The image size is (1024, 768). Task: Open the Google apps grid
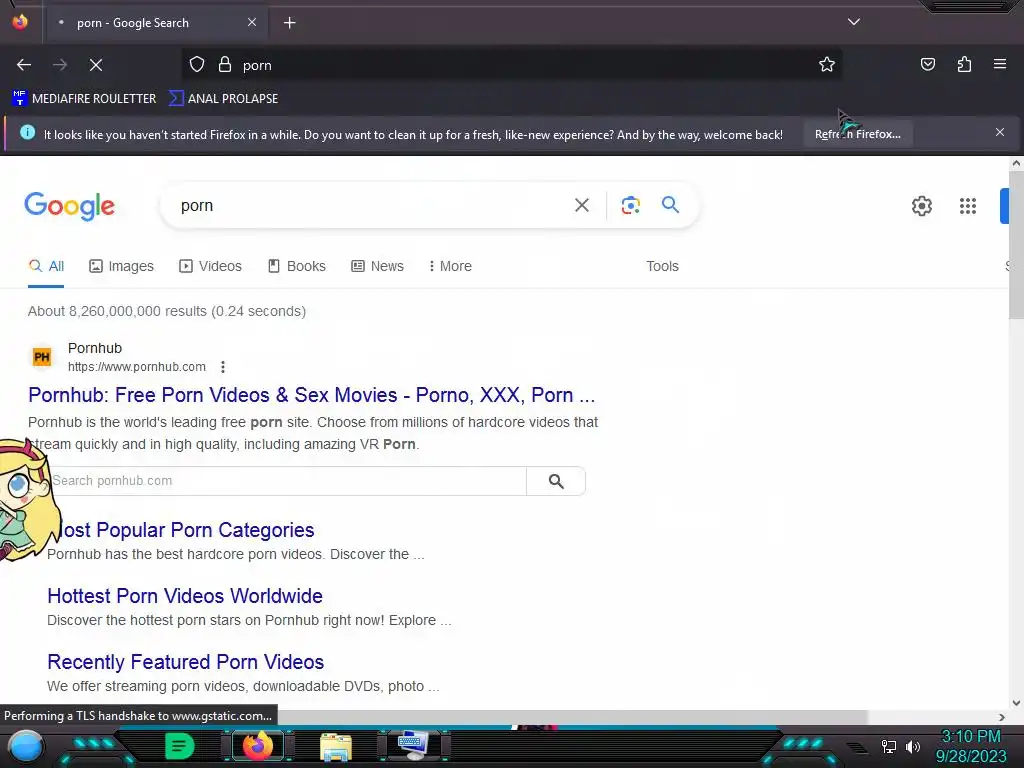[967, 206]
